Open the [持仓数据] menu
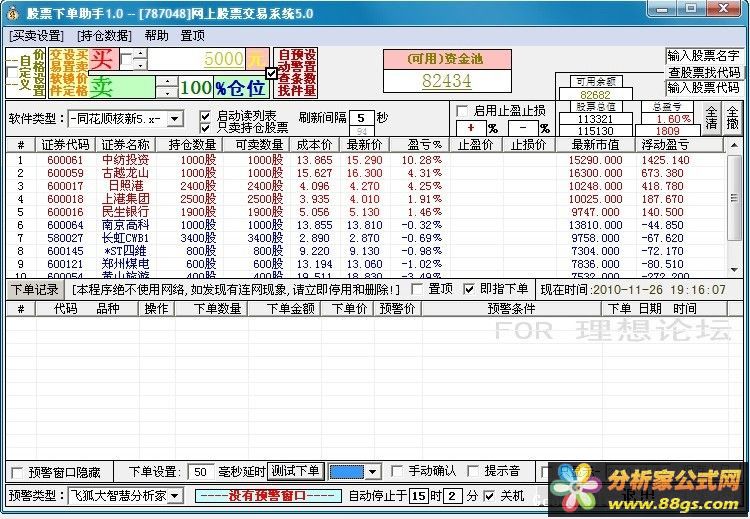Screen dimensions: 750x519 (104, 35)
